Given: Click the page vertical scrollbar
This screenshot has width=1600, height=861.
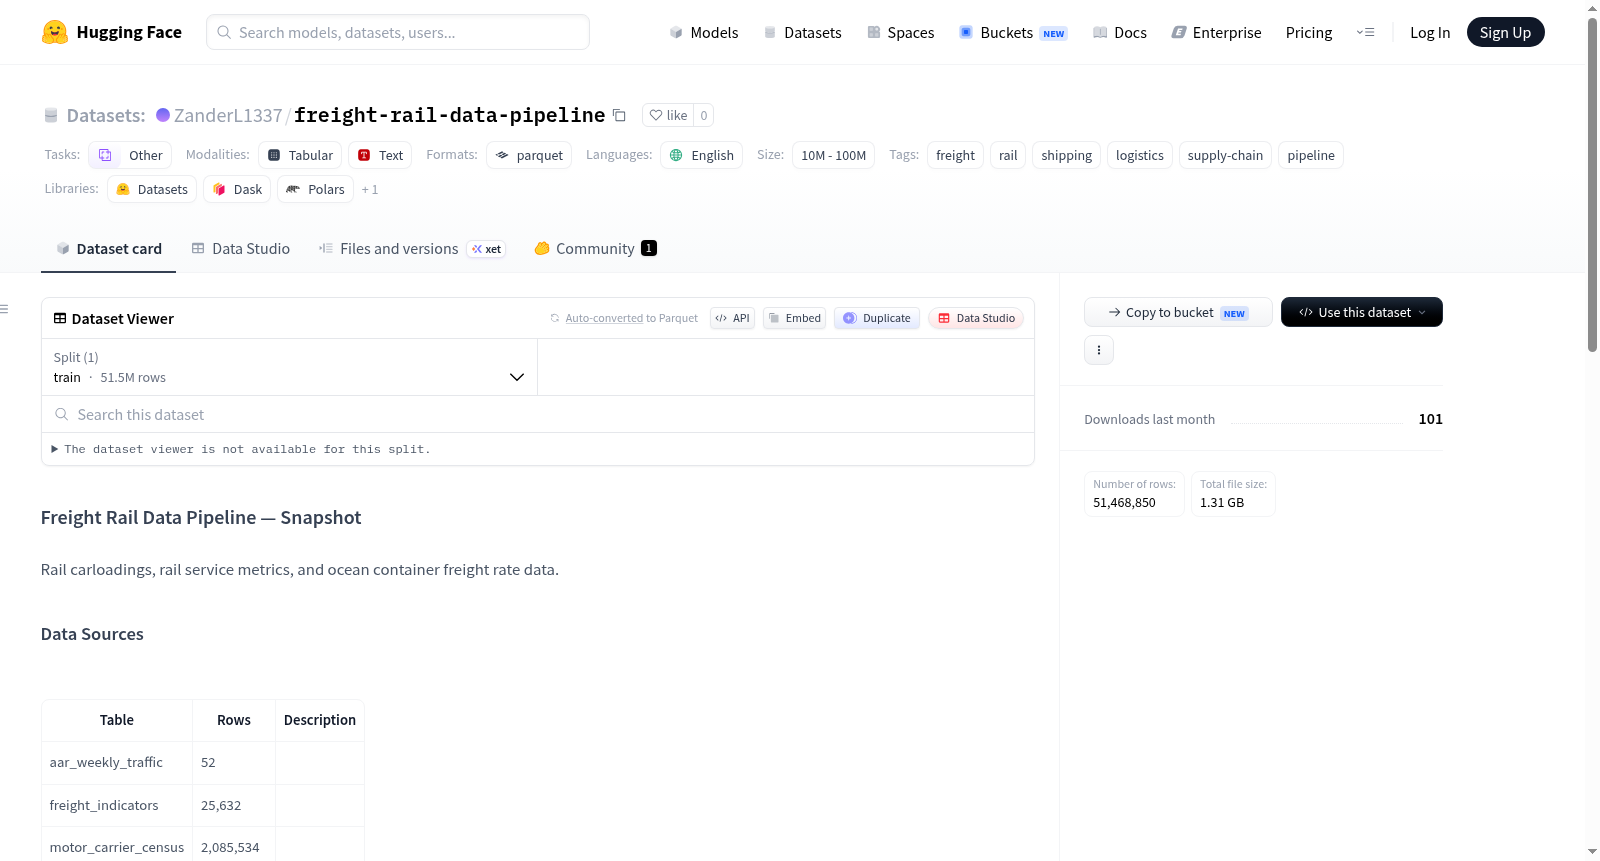Looking at the screenshot, I should (x=1592, y=184).
